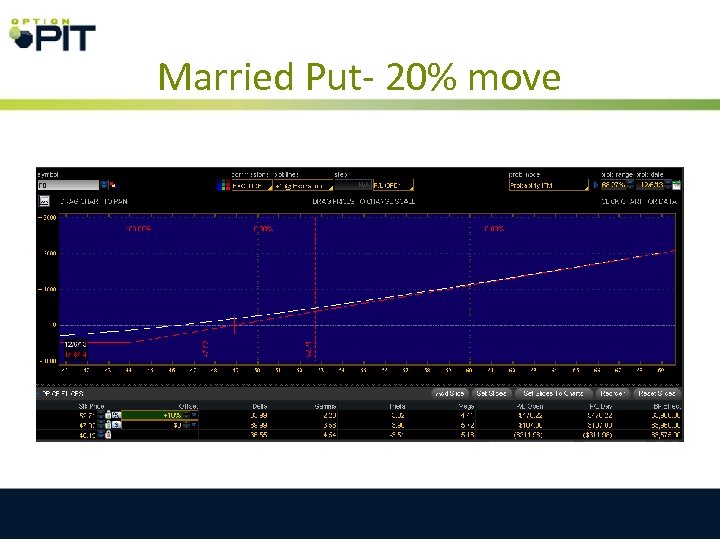Screen dimensions: 720x540
Task: Collapse the Price Slices section header
Action: 61,394
